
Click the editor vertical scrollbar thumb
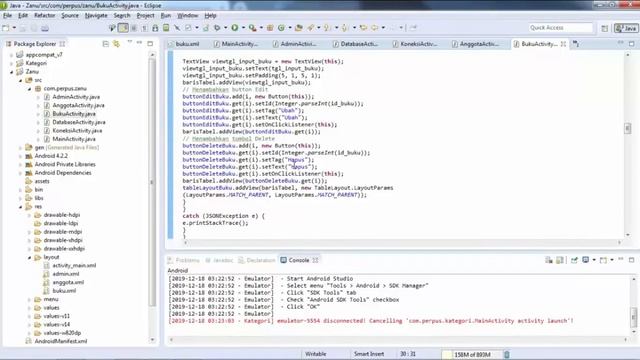628,129
